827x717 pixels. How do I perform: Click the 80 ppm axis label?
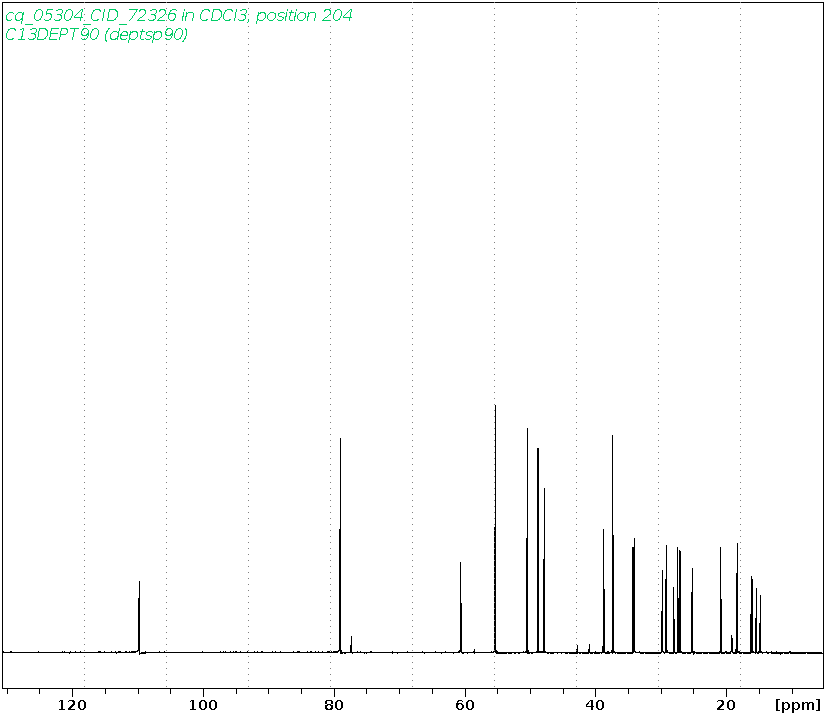pos(333,705)
